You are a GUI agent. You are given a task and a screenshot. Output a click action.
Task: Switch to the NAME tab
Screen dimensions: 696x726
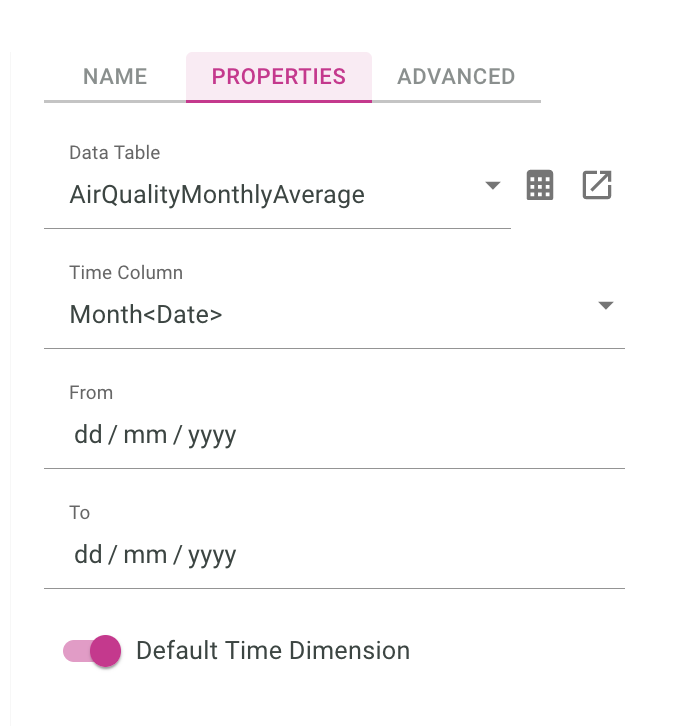pos(115,77)
